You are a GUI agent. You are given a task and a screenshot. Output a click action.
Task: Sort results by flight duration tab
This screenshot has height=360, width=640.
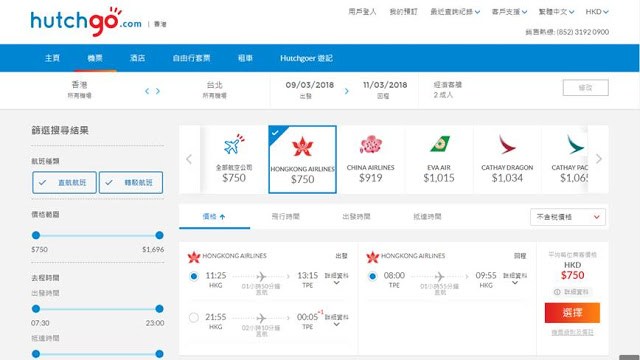click(285, 217)
